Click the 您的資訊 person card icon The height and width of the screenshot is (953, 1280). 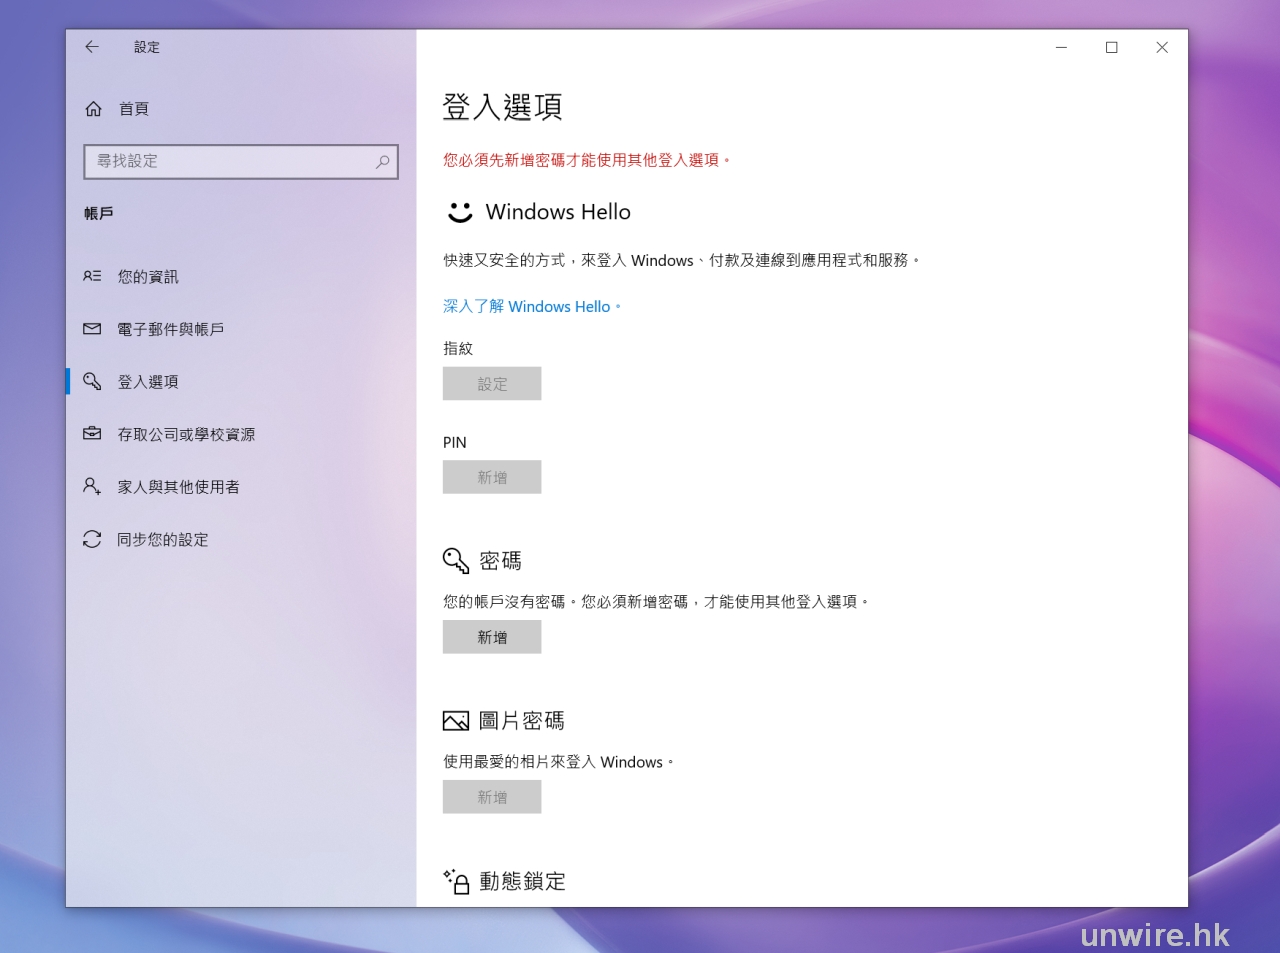coord(92,276)
